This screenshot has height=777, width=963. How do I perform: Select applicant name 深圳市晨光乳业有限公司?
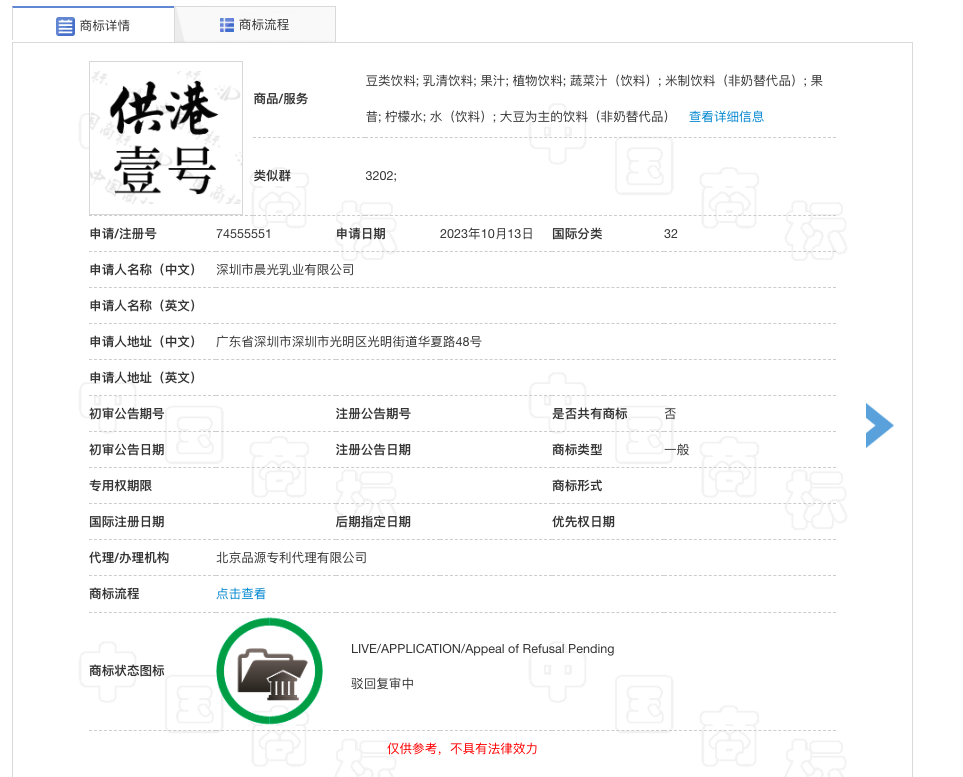click(285, 270)
